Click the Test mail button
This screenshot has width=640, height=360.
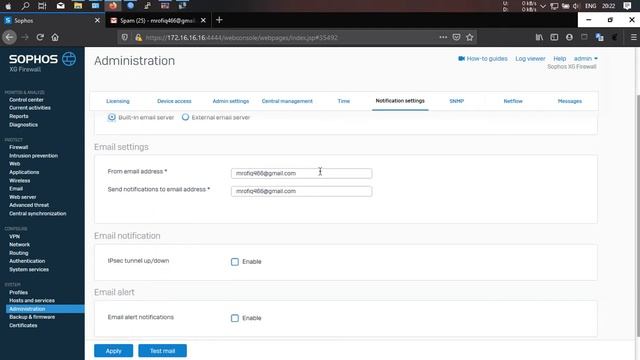[162, 351]
